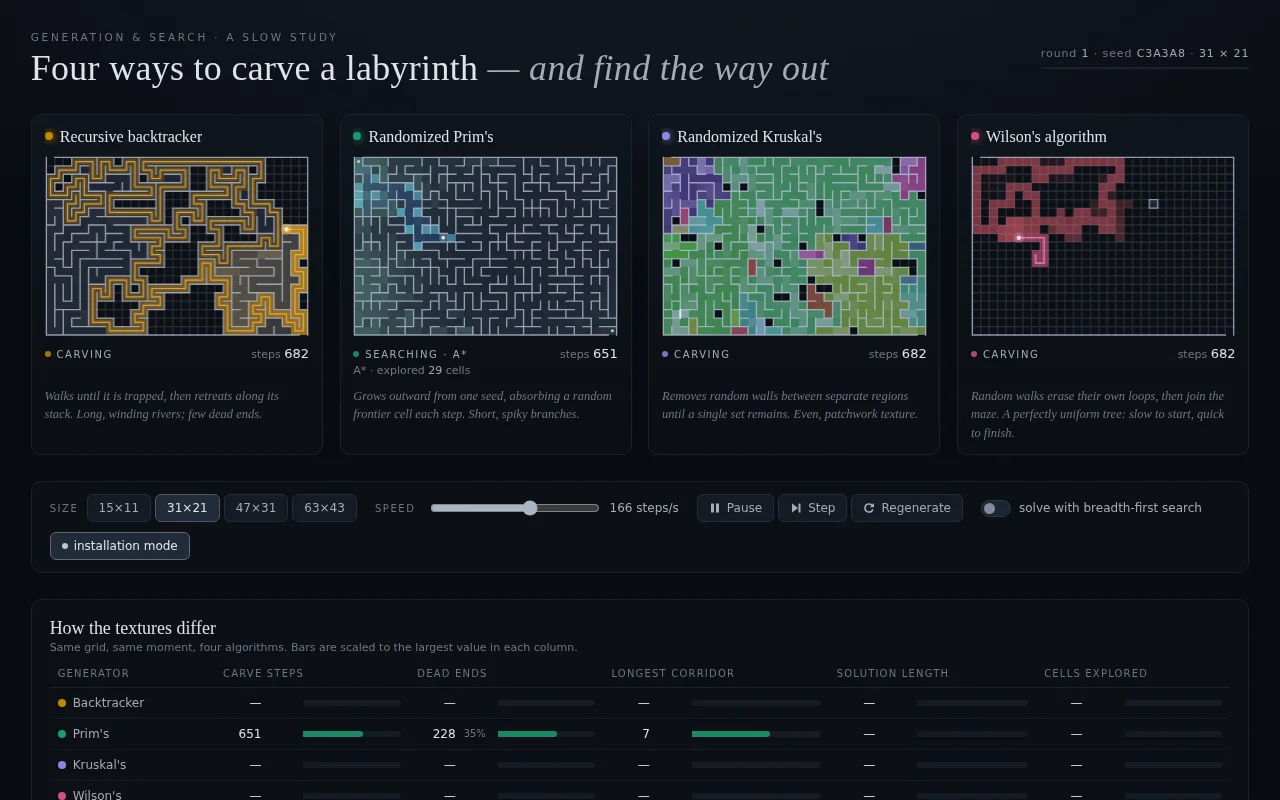
Task: Click the Regenerate button
Action: (x=907, y=508)
